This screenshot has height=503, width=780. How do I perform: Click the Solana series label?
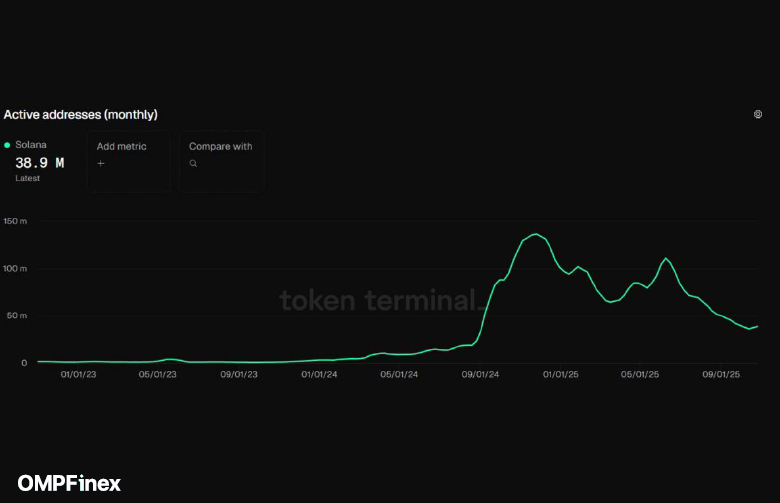(31, 145)
